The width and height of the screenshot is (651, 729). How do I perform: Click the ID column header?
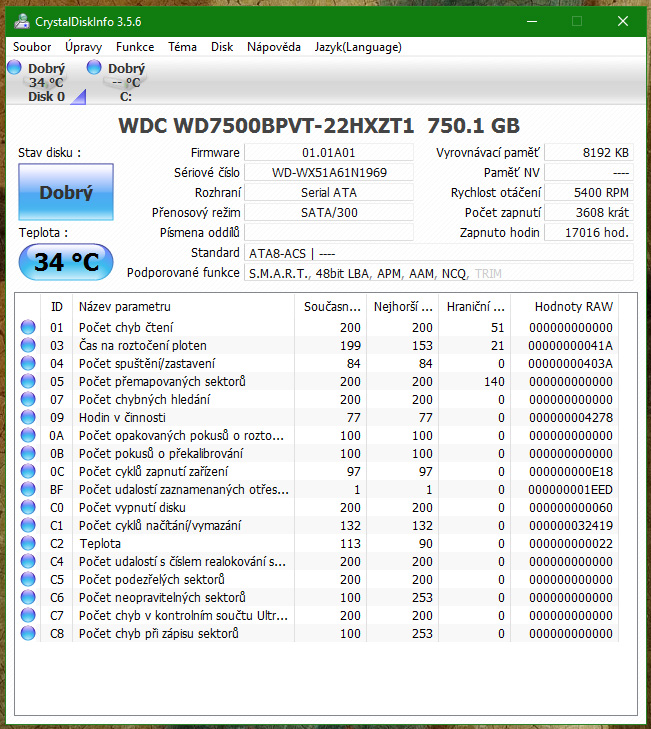56,307
